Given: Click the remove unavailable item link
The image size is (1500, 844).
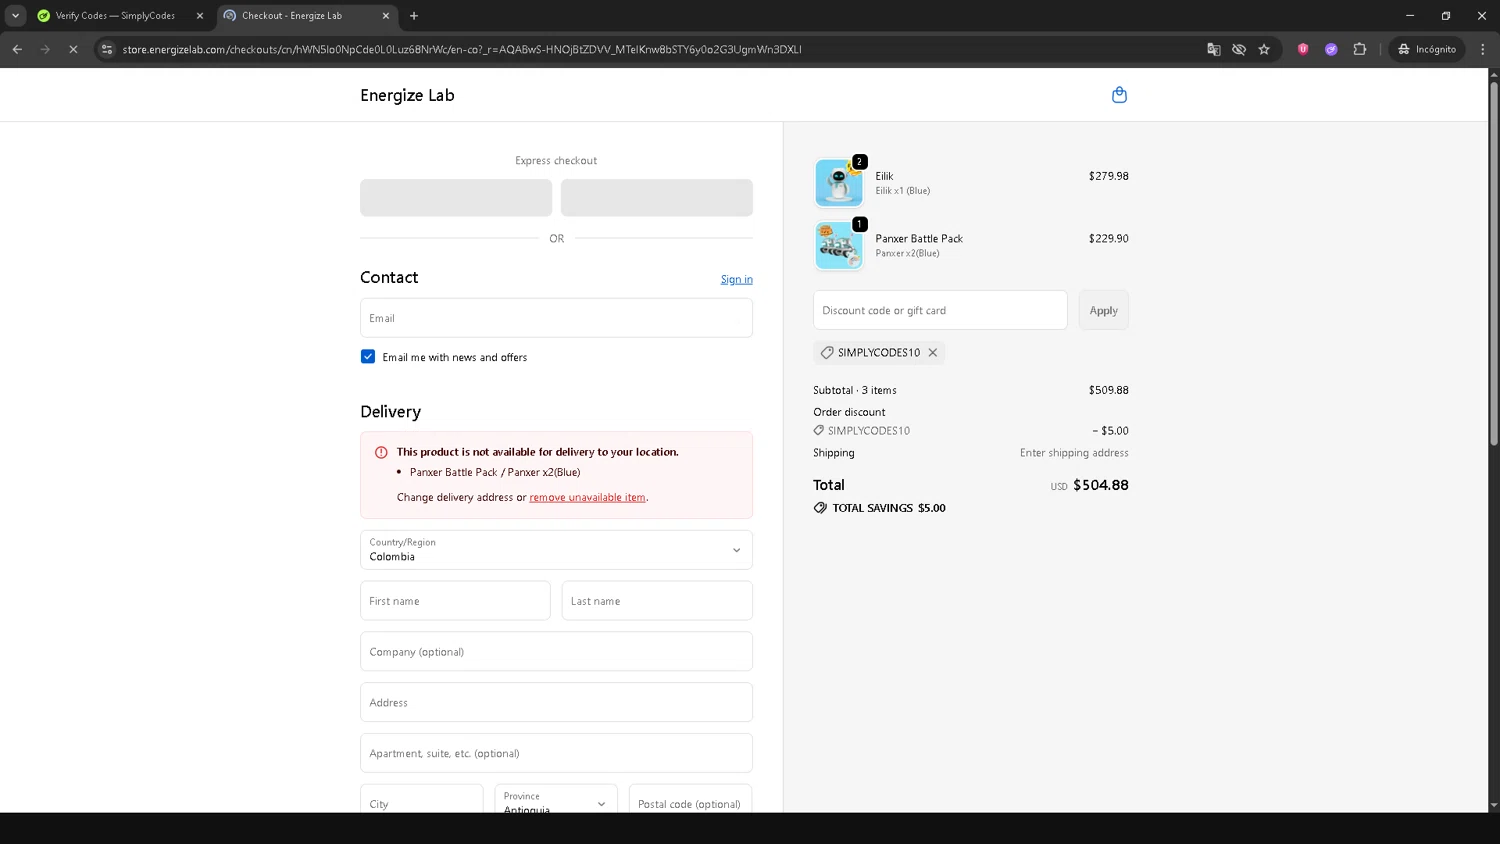Looking at the screenshot, I should click(587, 497).
